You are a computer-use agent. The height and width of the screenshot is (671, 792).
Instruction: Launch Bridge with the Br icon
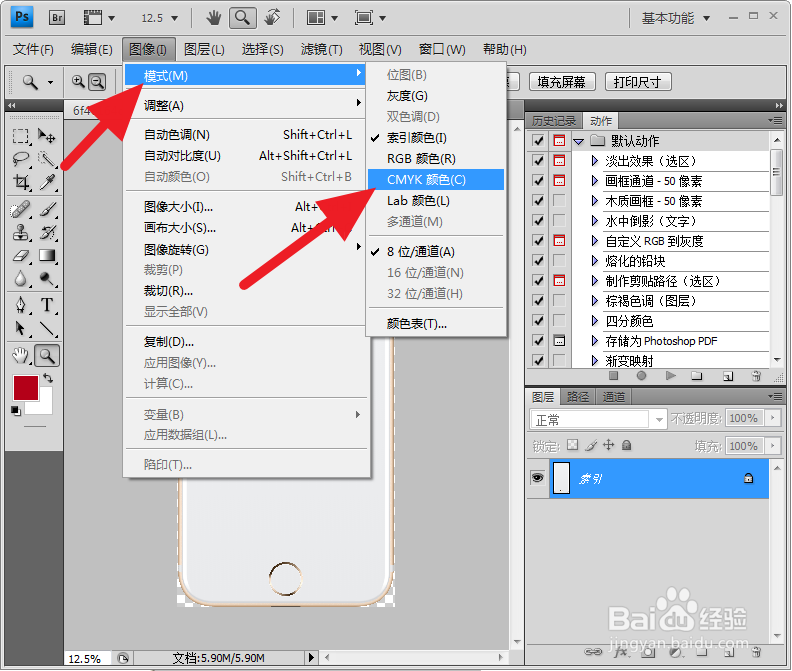point(57,18)
